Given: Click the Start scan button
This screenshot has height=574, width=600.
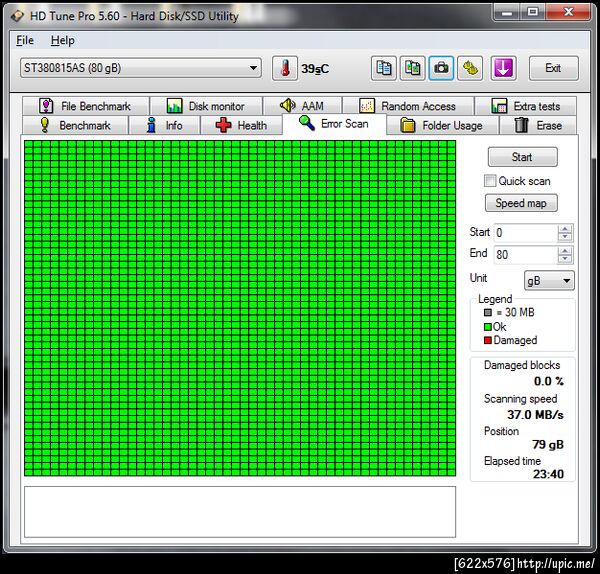Looking at the screenshot, I should (522, 157).
